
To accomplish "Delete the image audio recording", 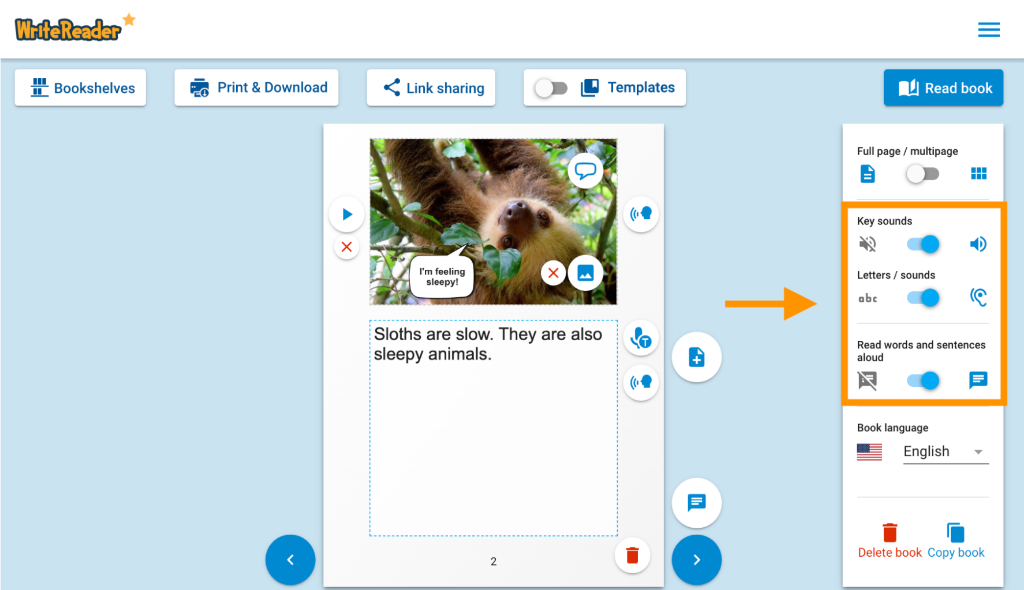I will (347, 247).
